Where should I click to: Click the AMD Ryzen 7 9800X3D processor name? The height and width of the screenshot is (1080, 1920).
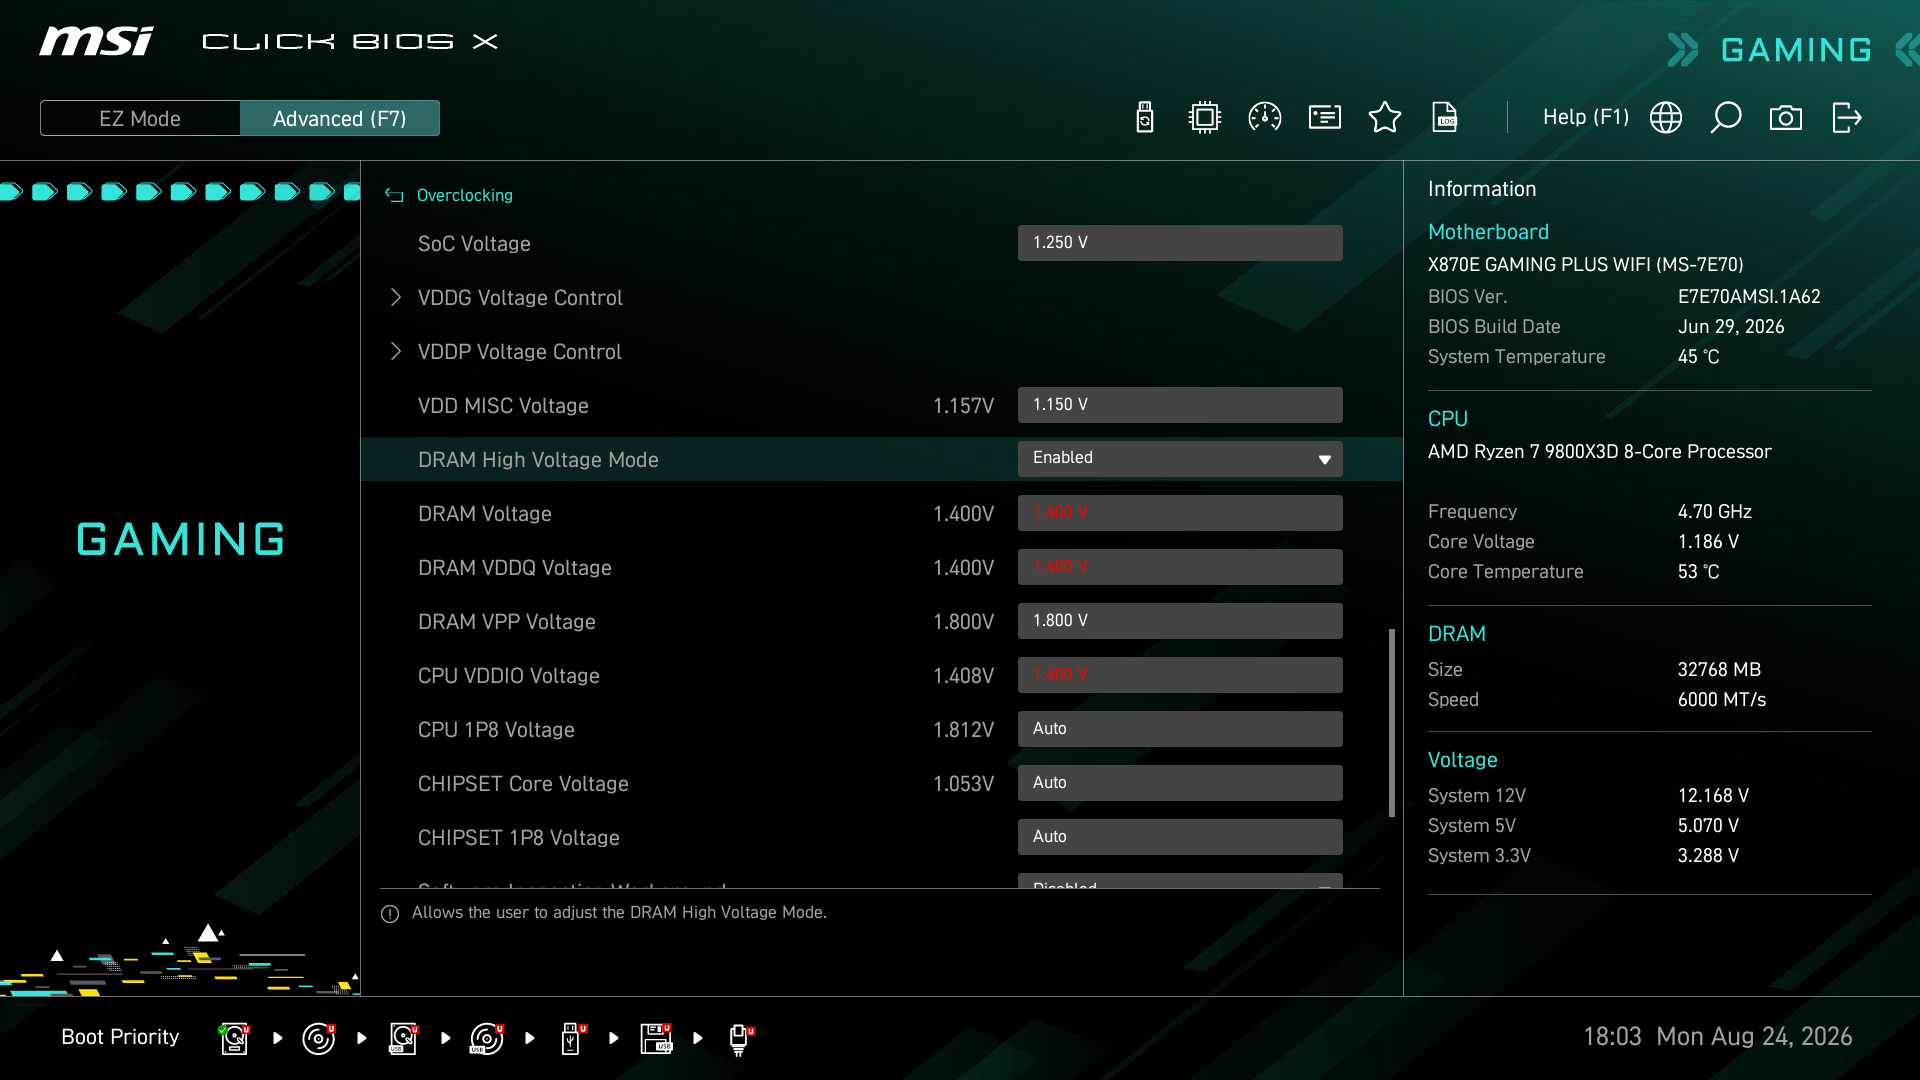point(1599,452)
